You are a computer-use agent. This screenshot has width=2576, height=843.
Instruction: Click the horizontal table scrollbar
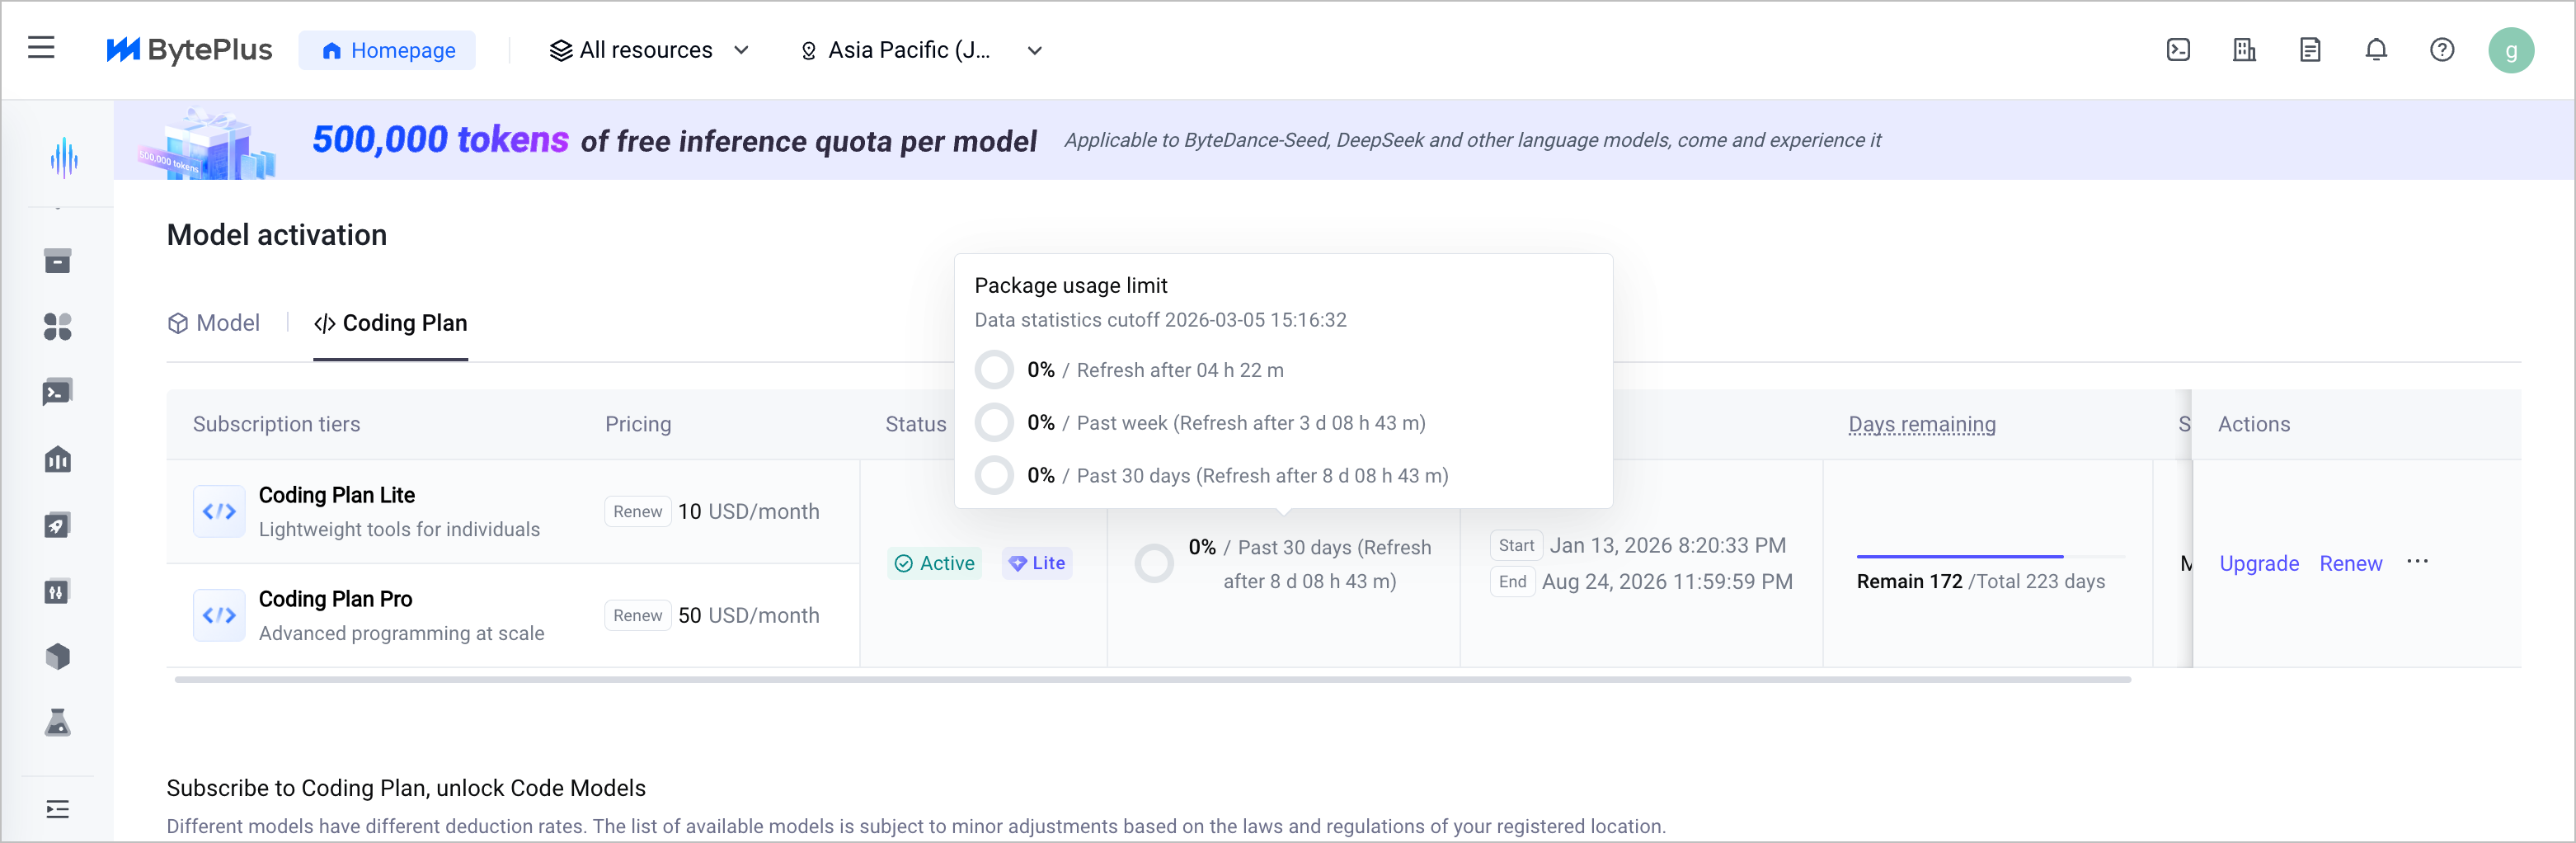[x=1152, y=680]
